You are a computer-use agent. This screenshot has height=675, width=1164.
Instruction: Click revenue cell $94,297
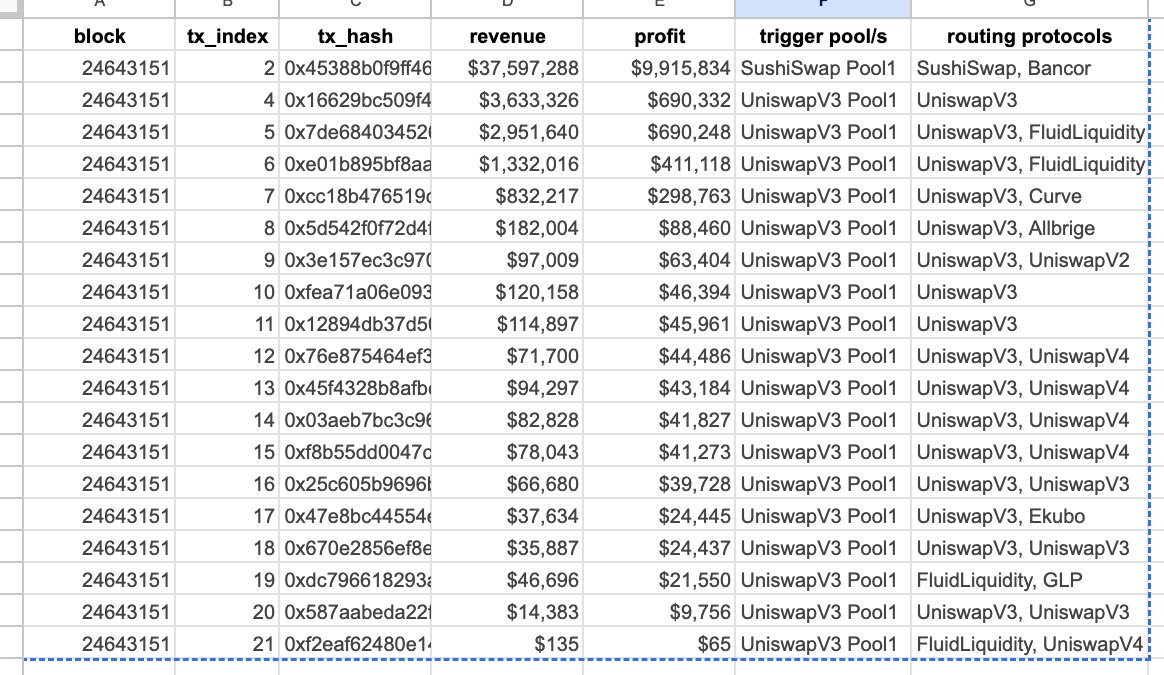(507, 388)
